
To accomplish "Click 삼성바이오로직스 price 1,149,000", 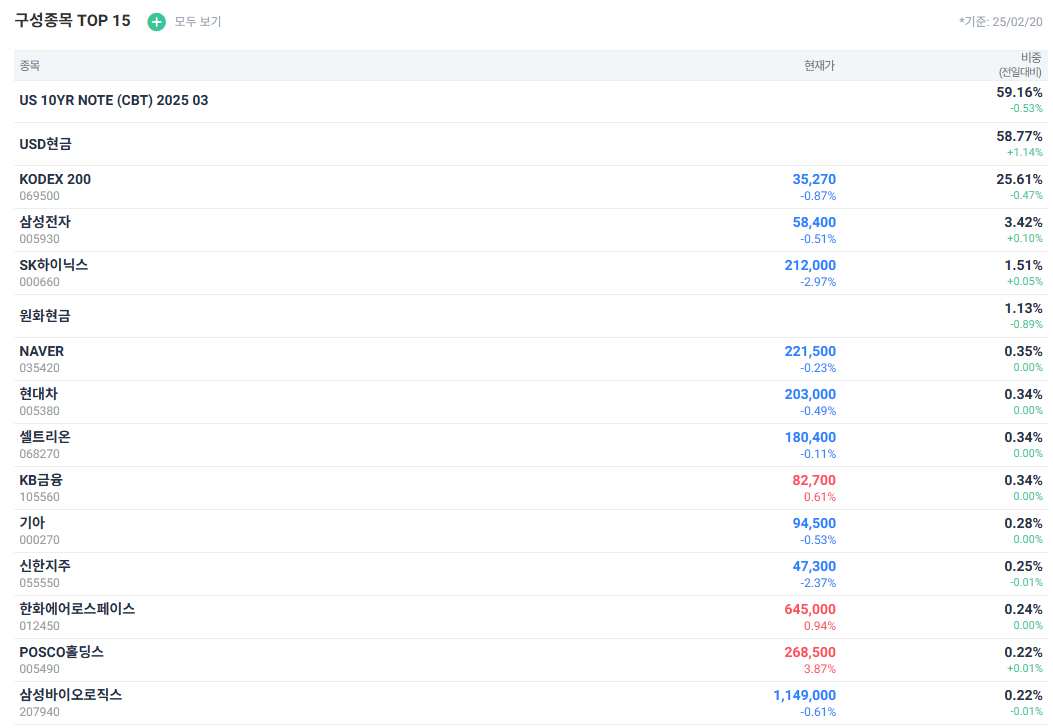I will point(805,695).
